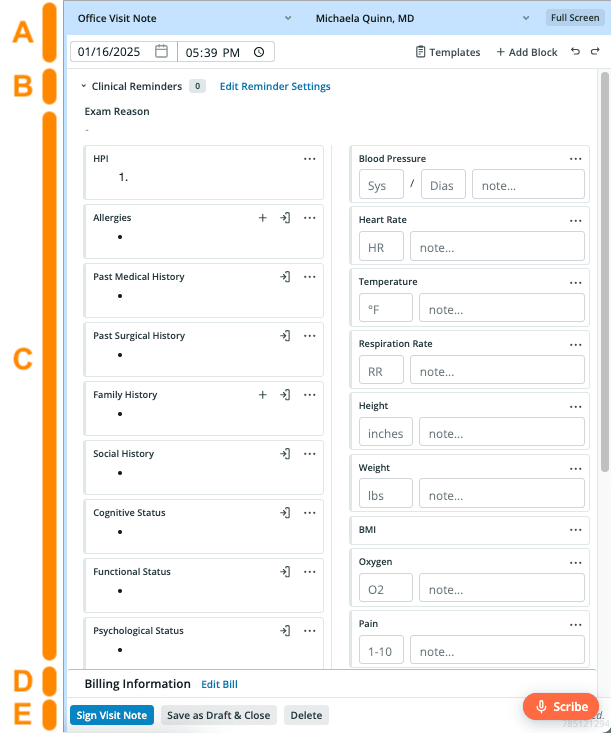Click the redo arrow icon
This screenshot has height=733, width=611.
(x=595, y=51)
